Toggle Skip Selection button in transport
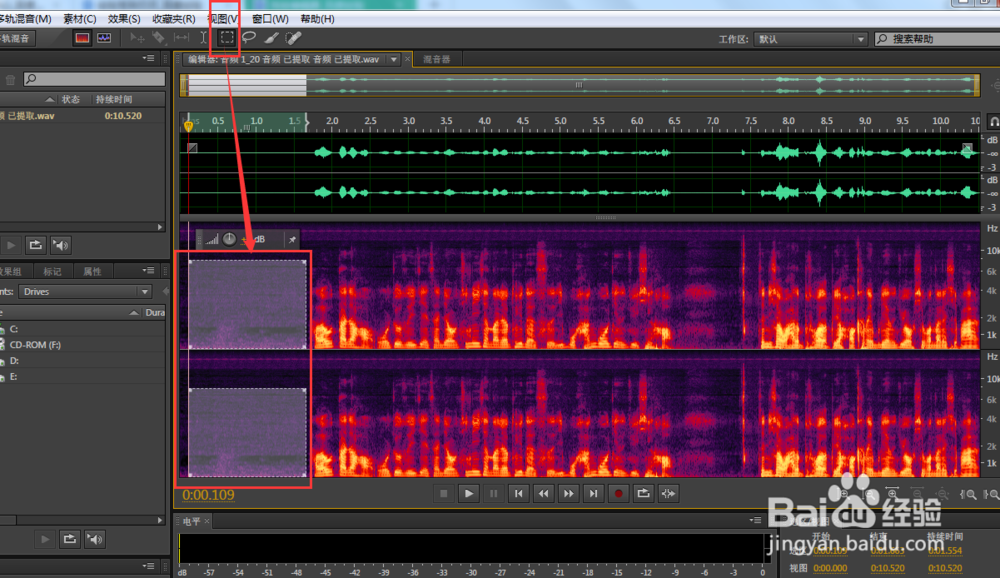The height and width of the screenshot is (578, 1000). click(x=668, y=493)
